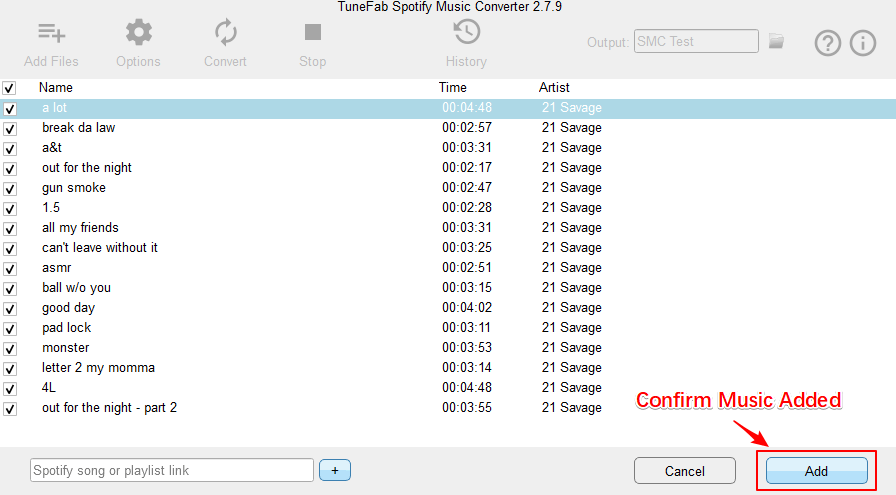Click the Artist column header
Viewport: 896px width, 495px height.
[x=554, y=87]
